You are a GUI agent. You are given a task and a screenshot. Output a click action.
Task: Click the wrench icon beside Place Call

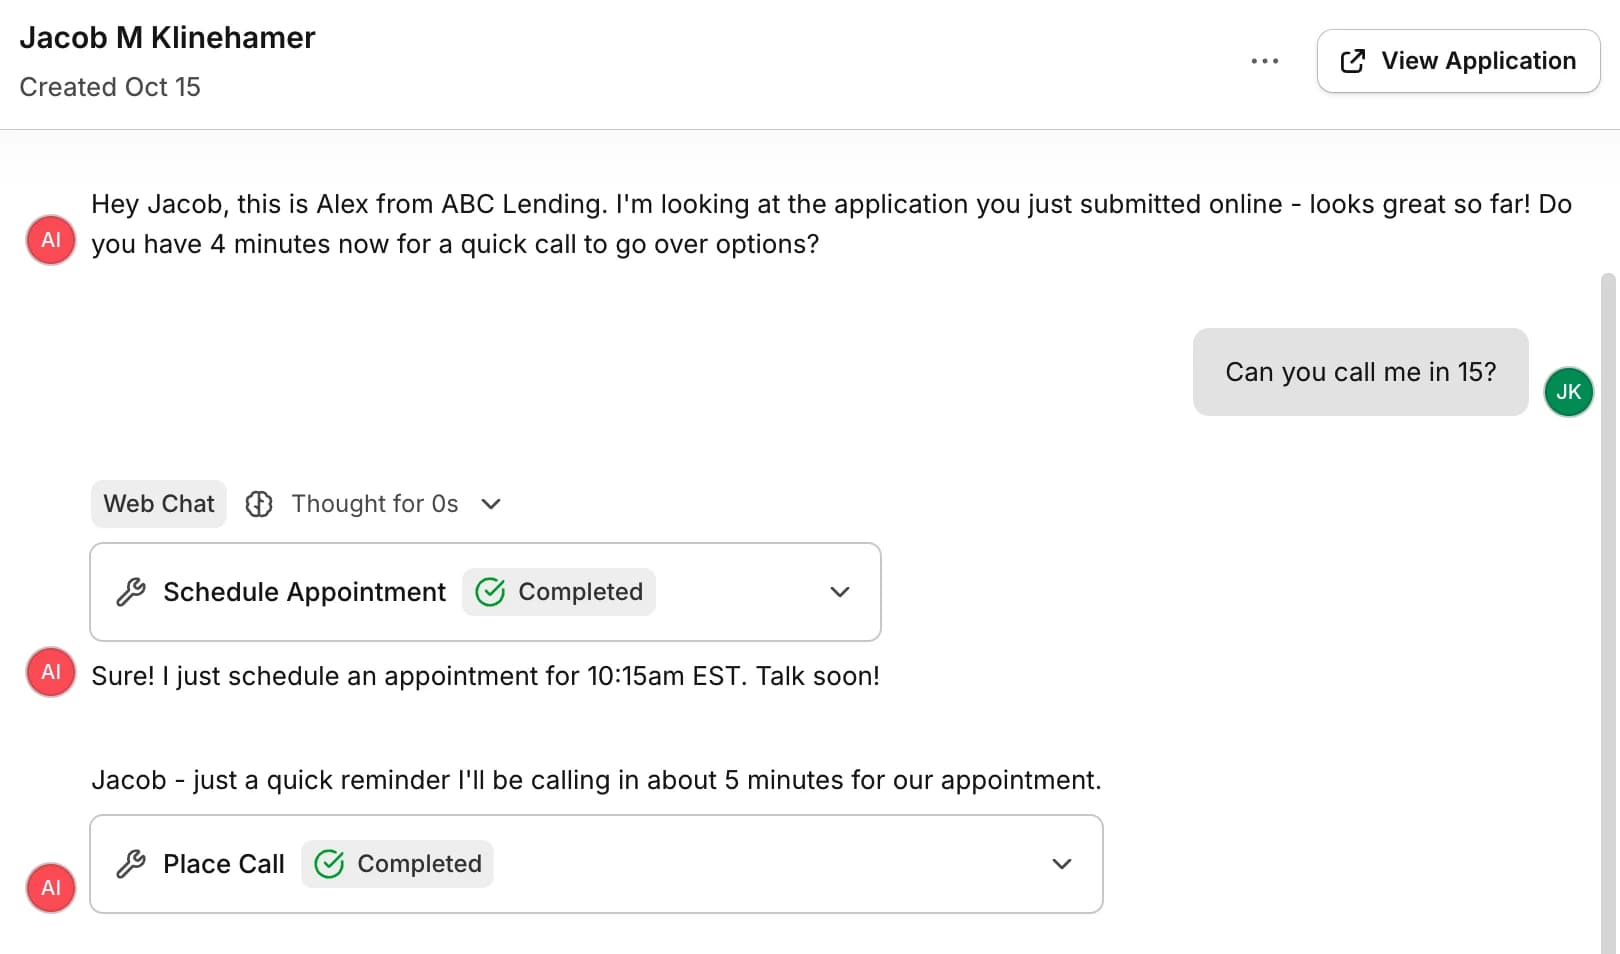pos(131,864)
